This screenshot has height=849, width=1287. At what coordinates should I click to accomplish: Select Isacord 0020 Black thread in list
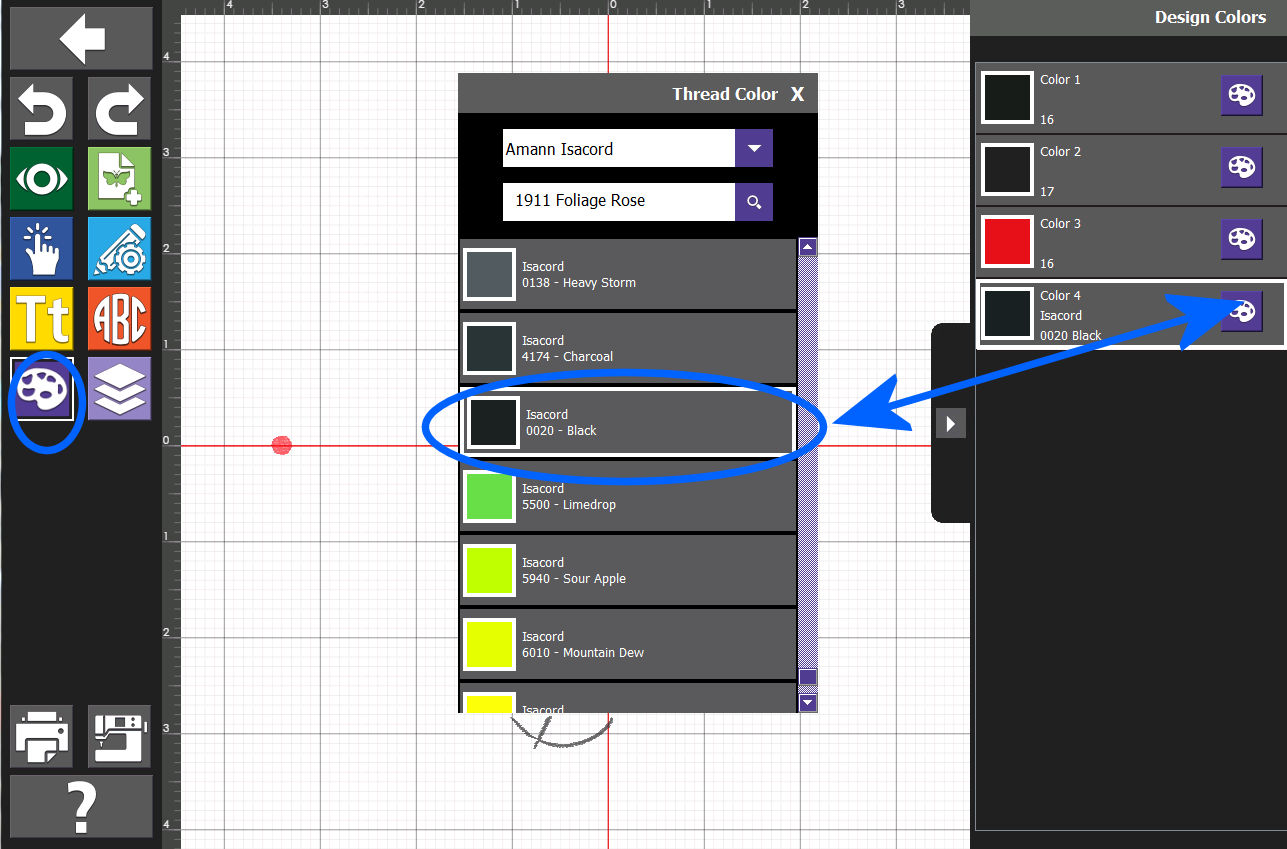pyautogui.click(x=628, y=422)
